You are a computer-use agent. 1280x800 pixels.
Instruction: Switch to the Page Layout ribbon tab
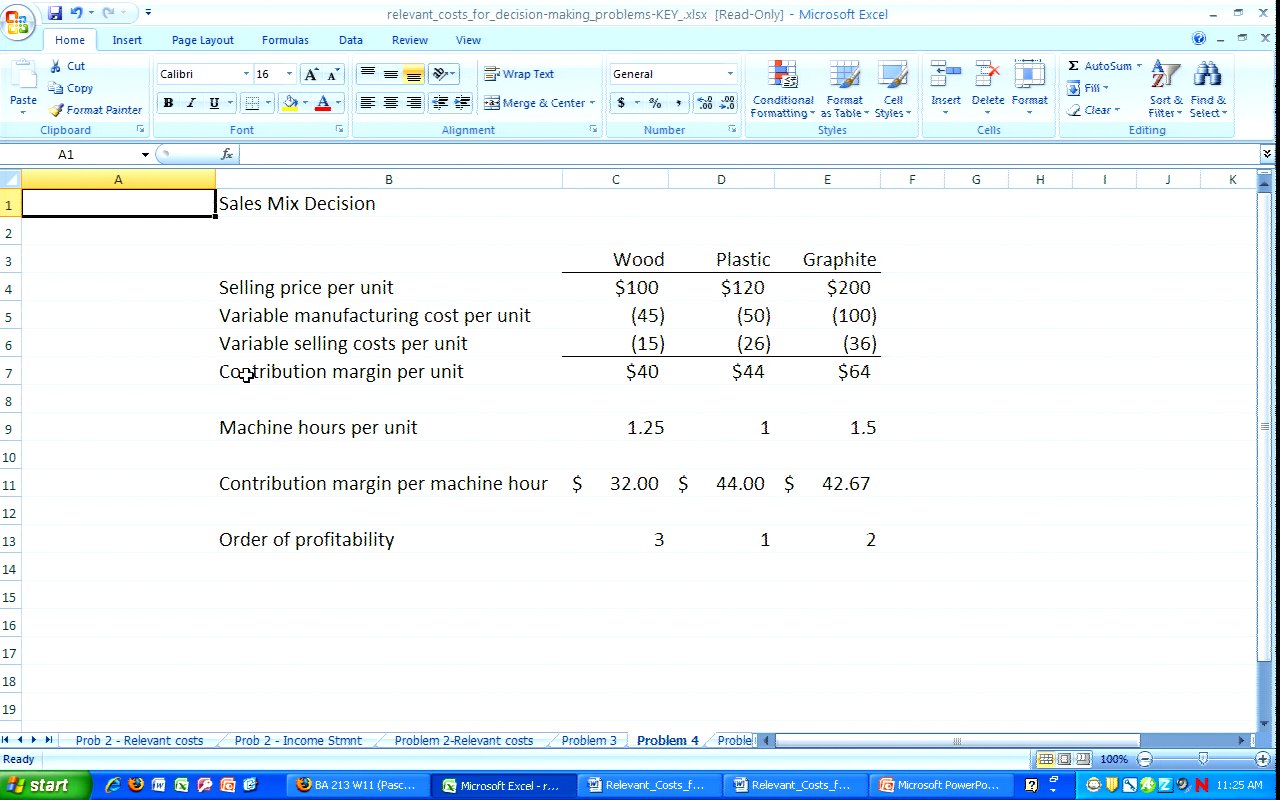tap(202, 40)
